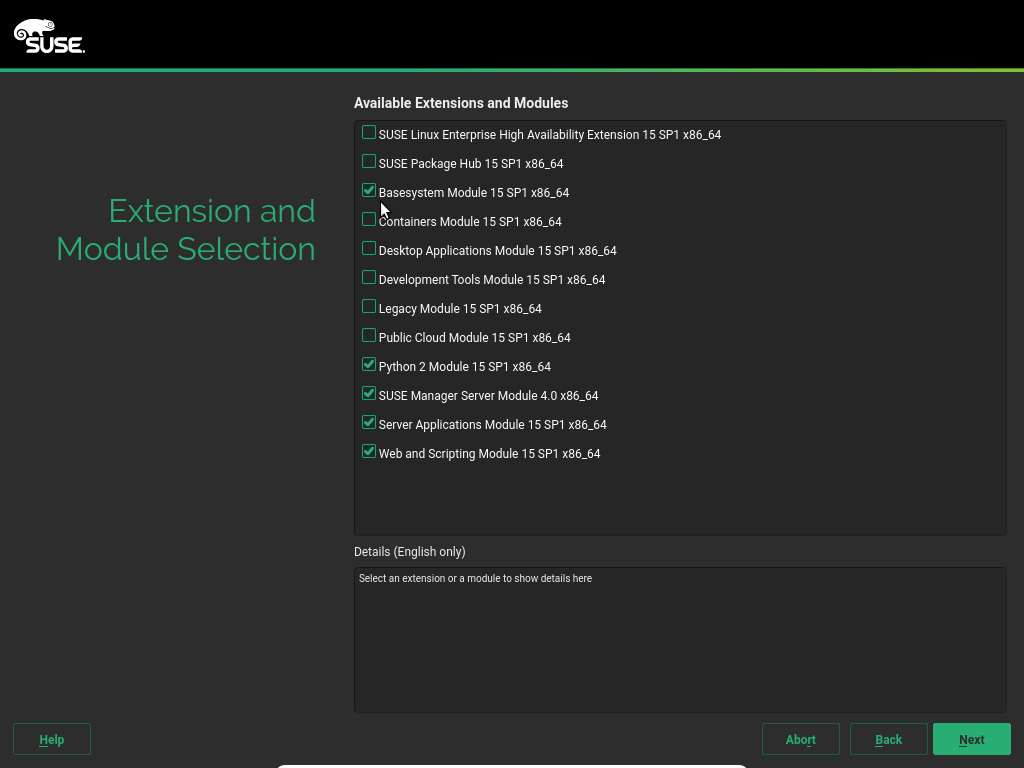Check the Legacy Module checkbox

point(369,306)
